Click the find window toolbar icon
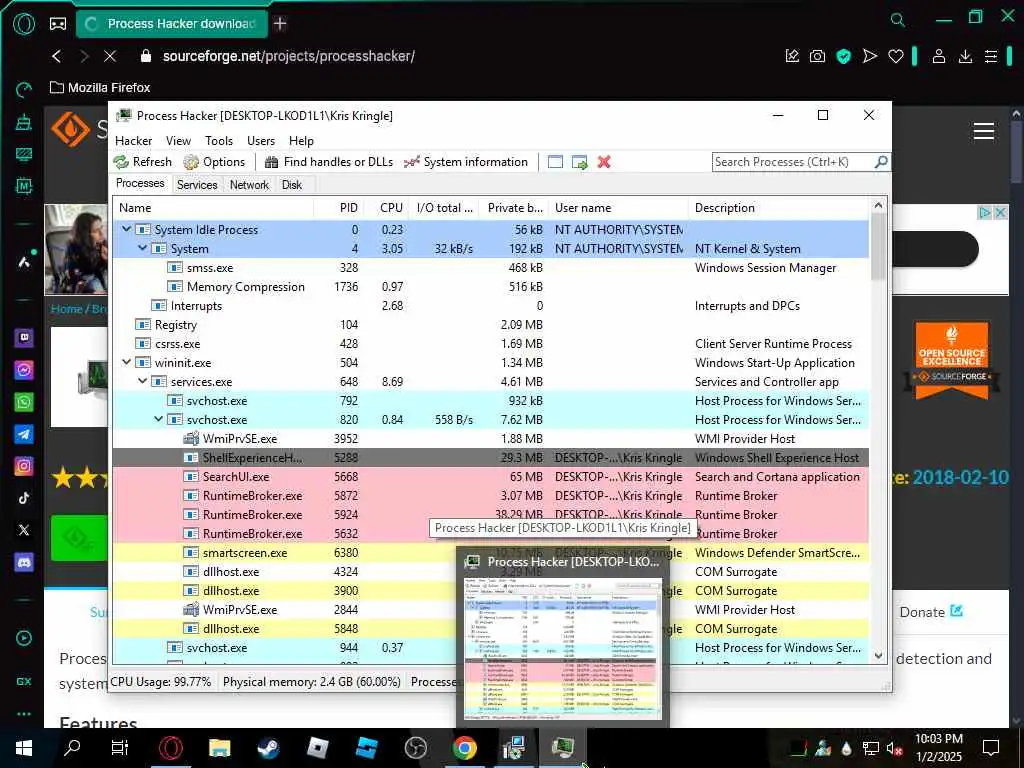This screenshot has width=1024, height=768. pos(555,162)
